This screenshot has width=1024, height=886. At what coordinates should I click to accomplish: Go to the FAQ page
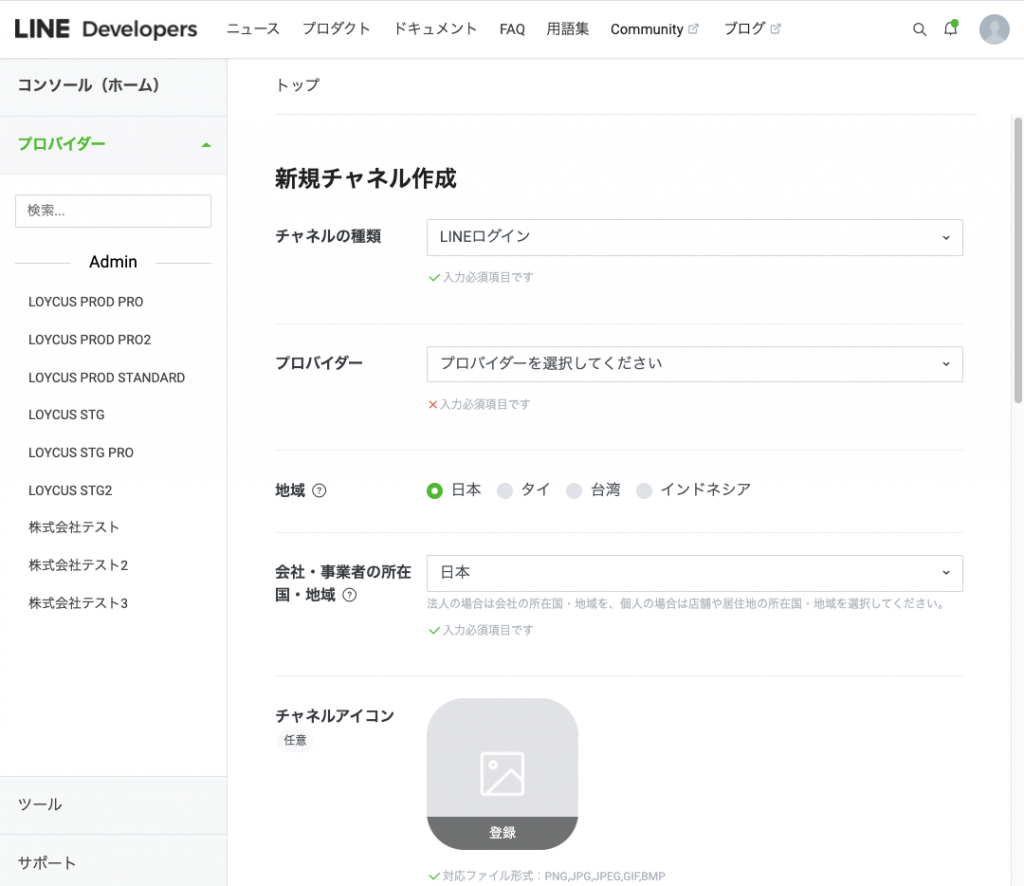(512, 29)
